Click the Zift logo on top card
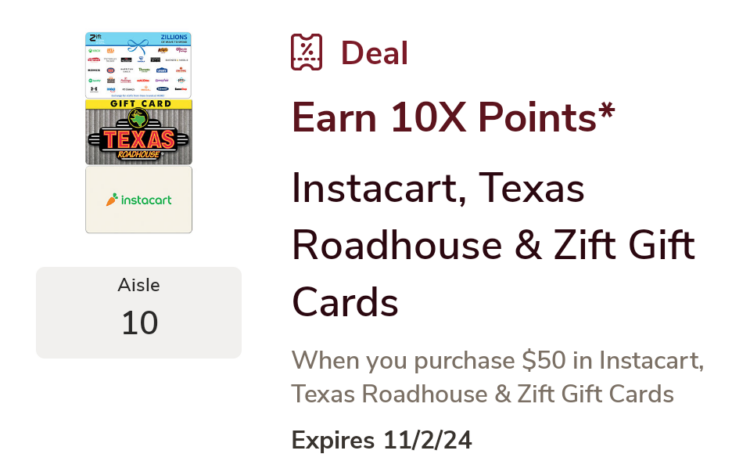 tap(95, 37)
